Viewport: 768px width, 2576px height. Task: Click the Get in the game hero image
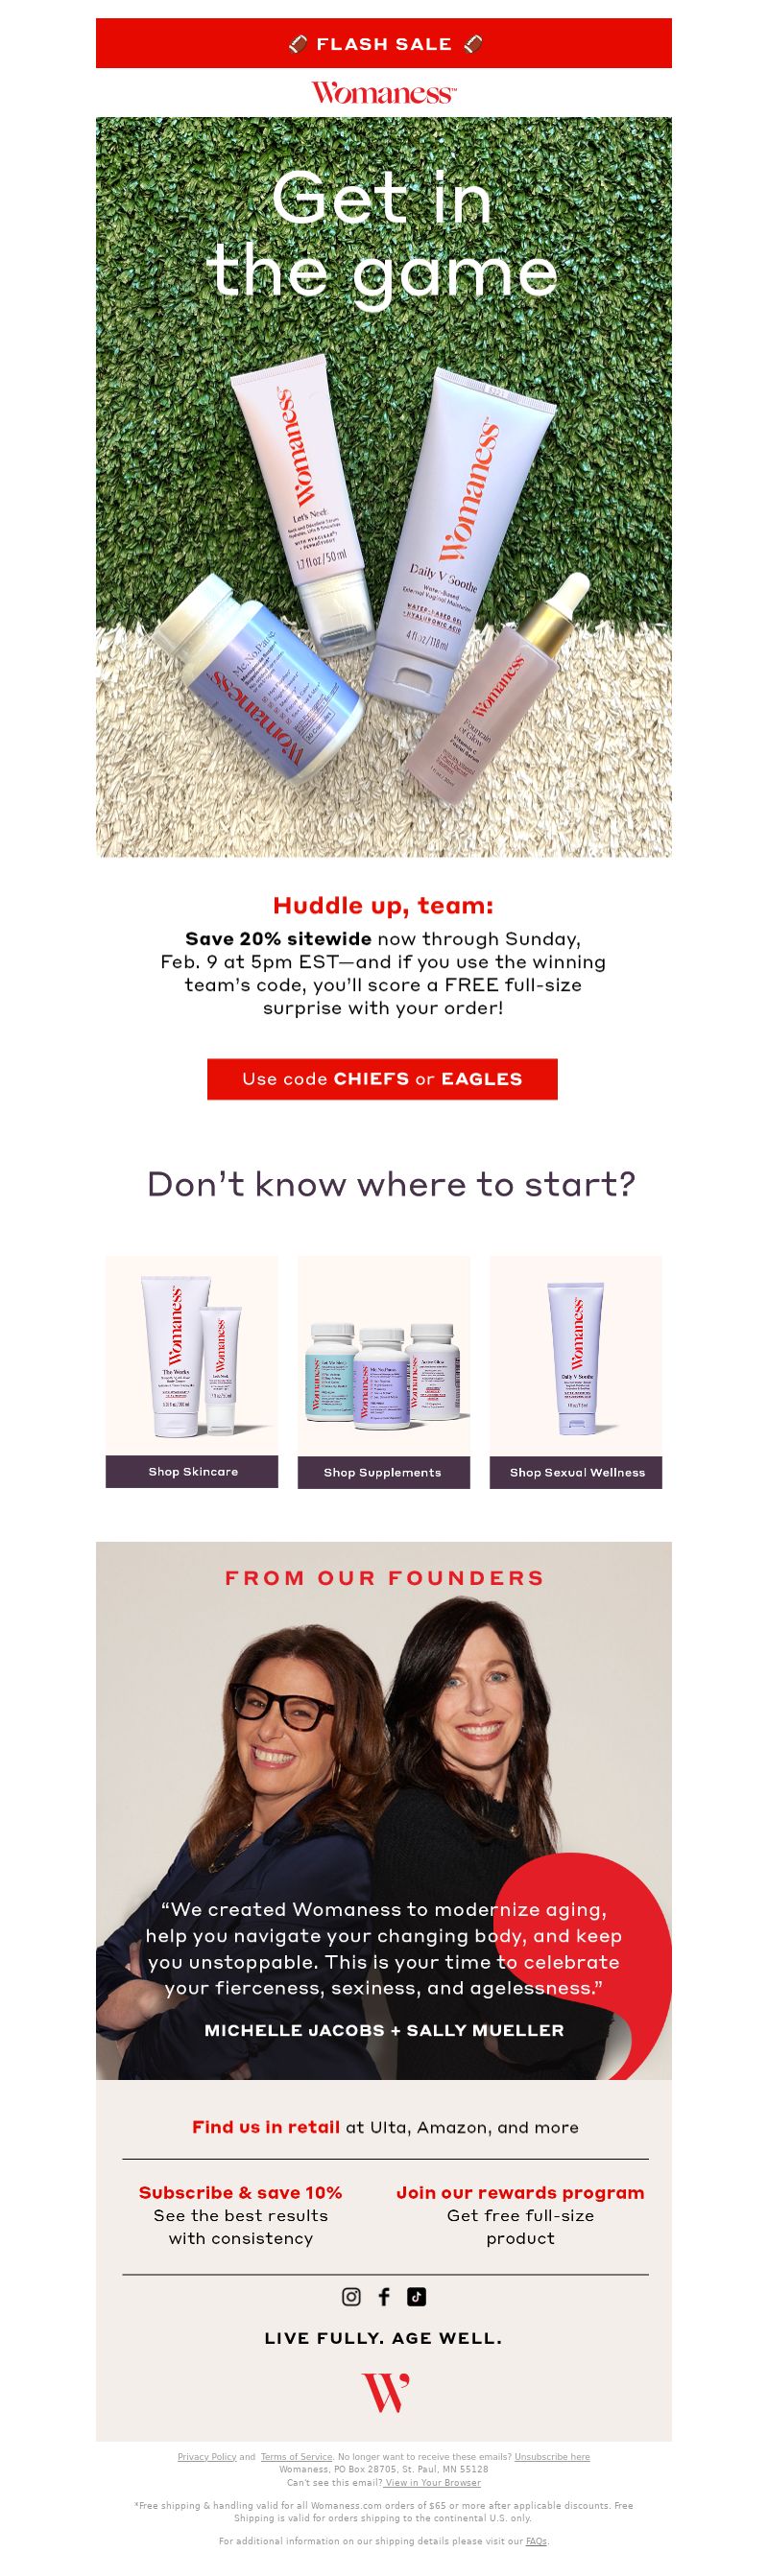(x=384, y=487)
